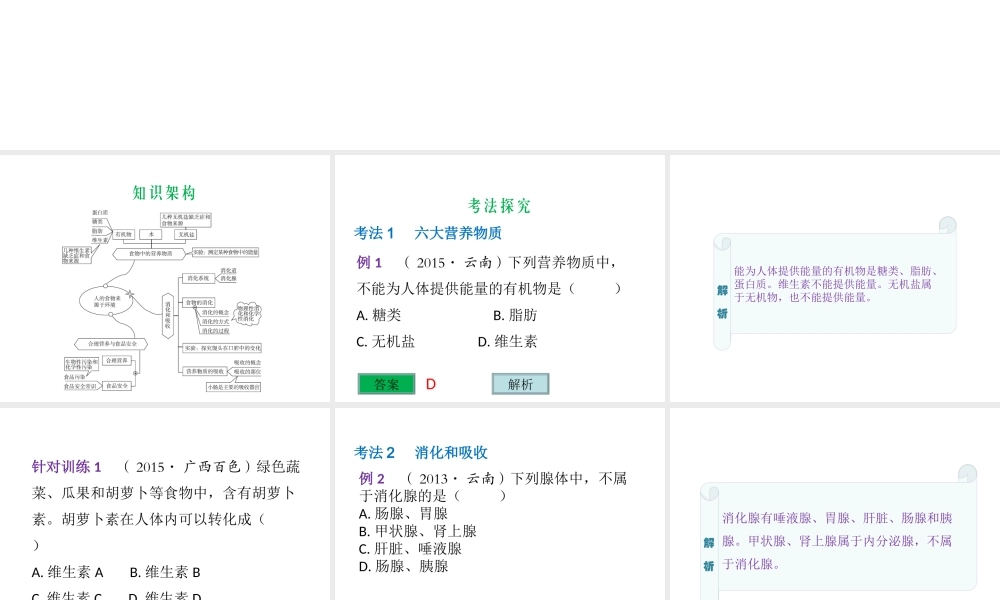This screenshot has width=1000, height=600.
Task: Choose option B. 脂肪
Action: tap(515, 315)
